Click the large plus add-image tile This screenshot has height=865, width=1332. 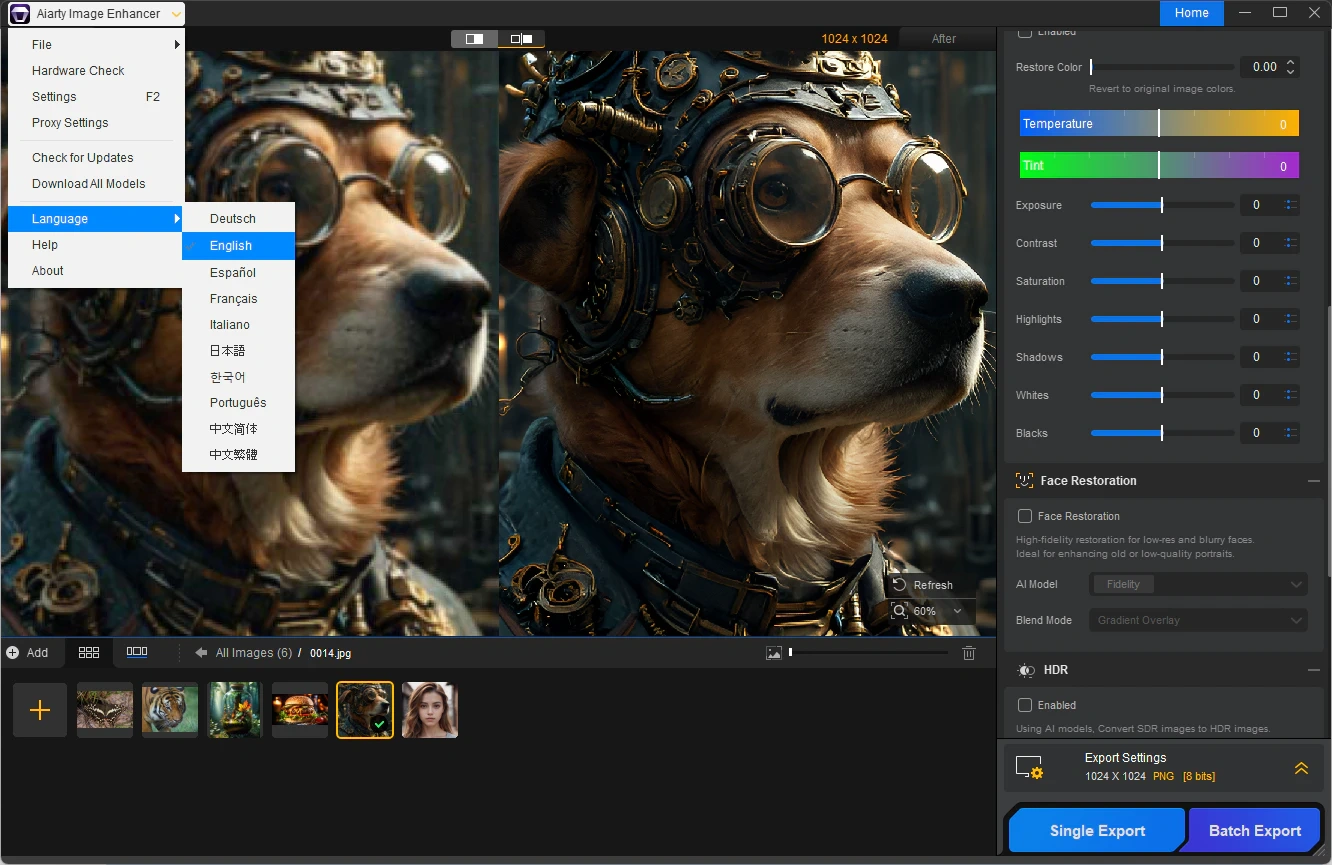pos(40,710)
